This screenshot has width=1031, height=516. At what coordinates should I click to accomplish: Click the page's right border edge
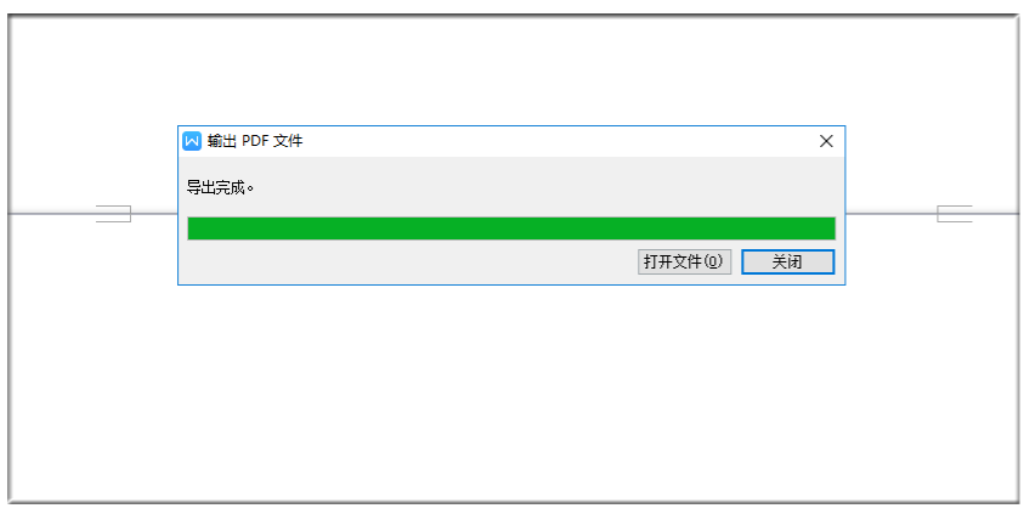(x=1018, y=260)
